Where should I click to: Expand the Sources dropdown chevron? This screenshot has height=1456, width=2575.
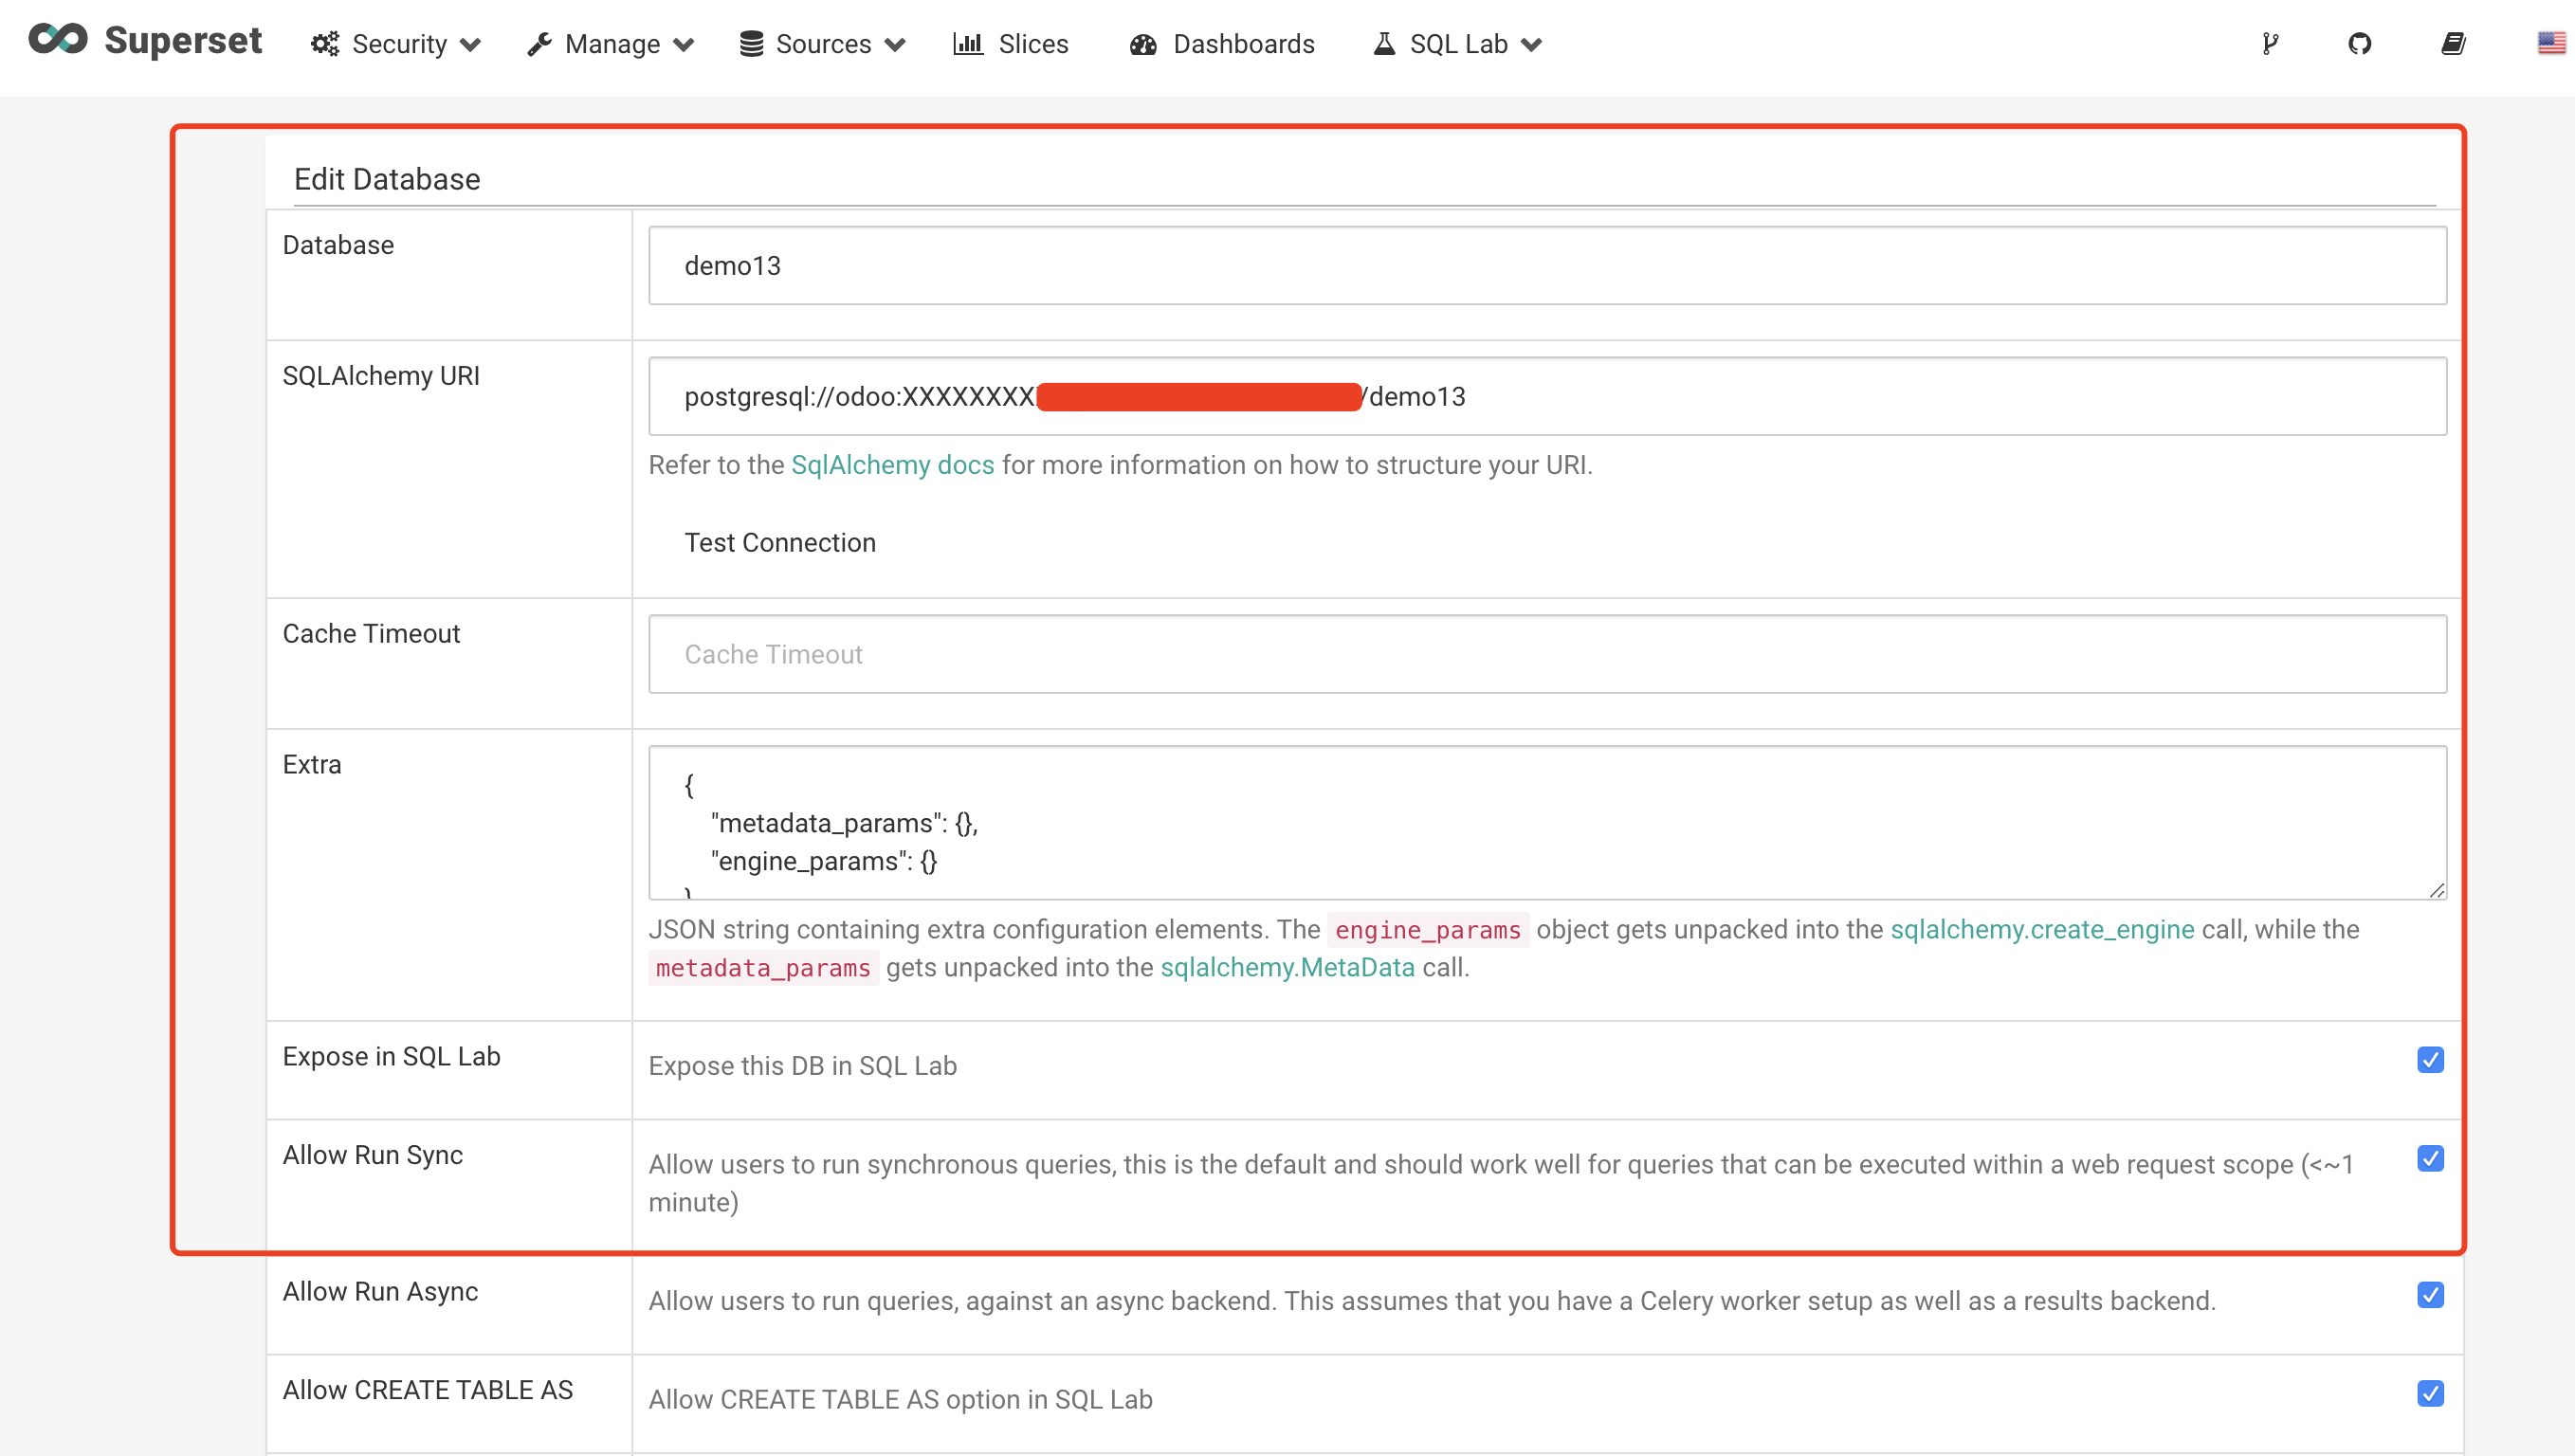[x=895, y=45]
